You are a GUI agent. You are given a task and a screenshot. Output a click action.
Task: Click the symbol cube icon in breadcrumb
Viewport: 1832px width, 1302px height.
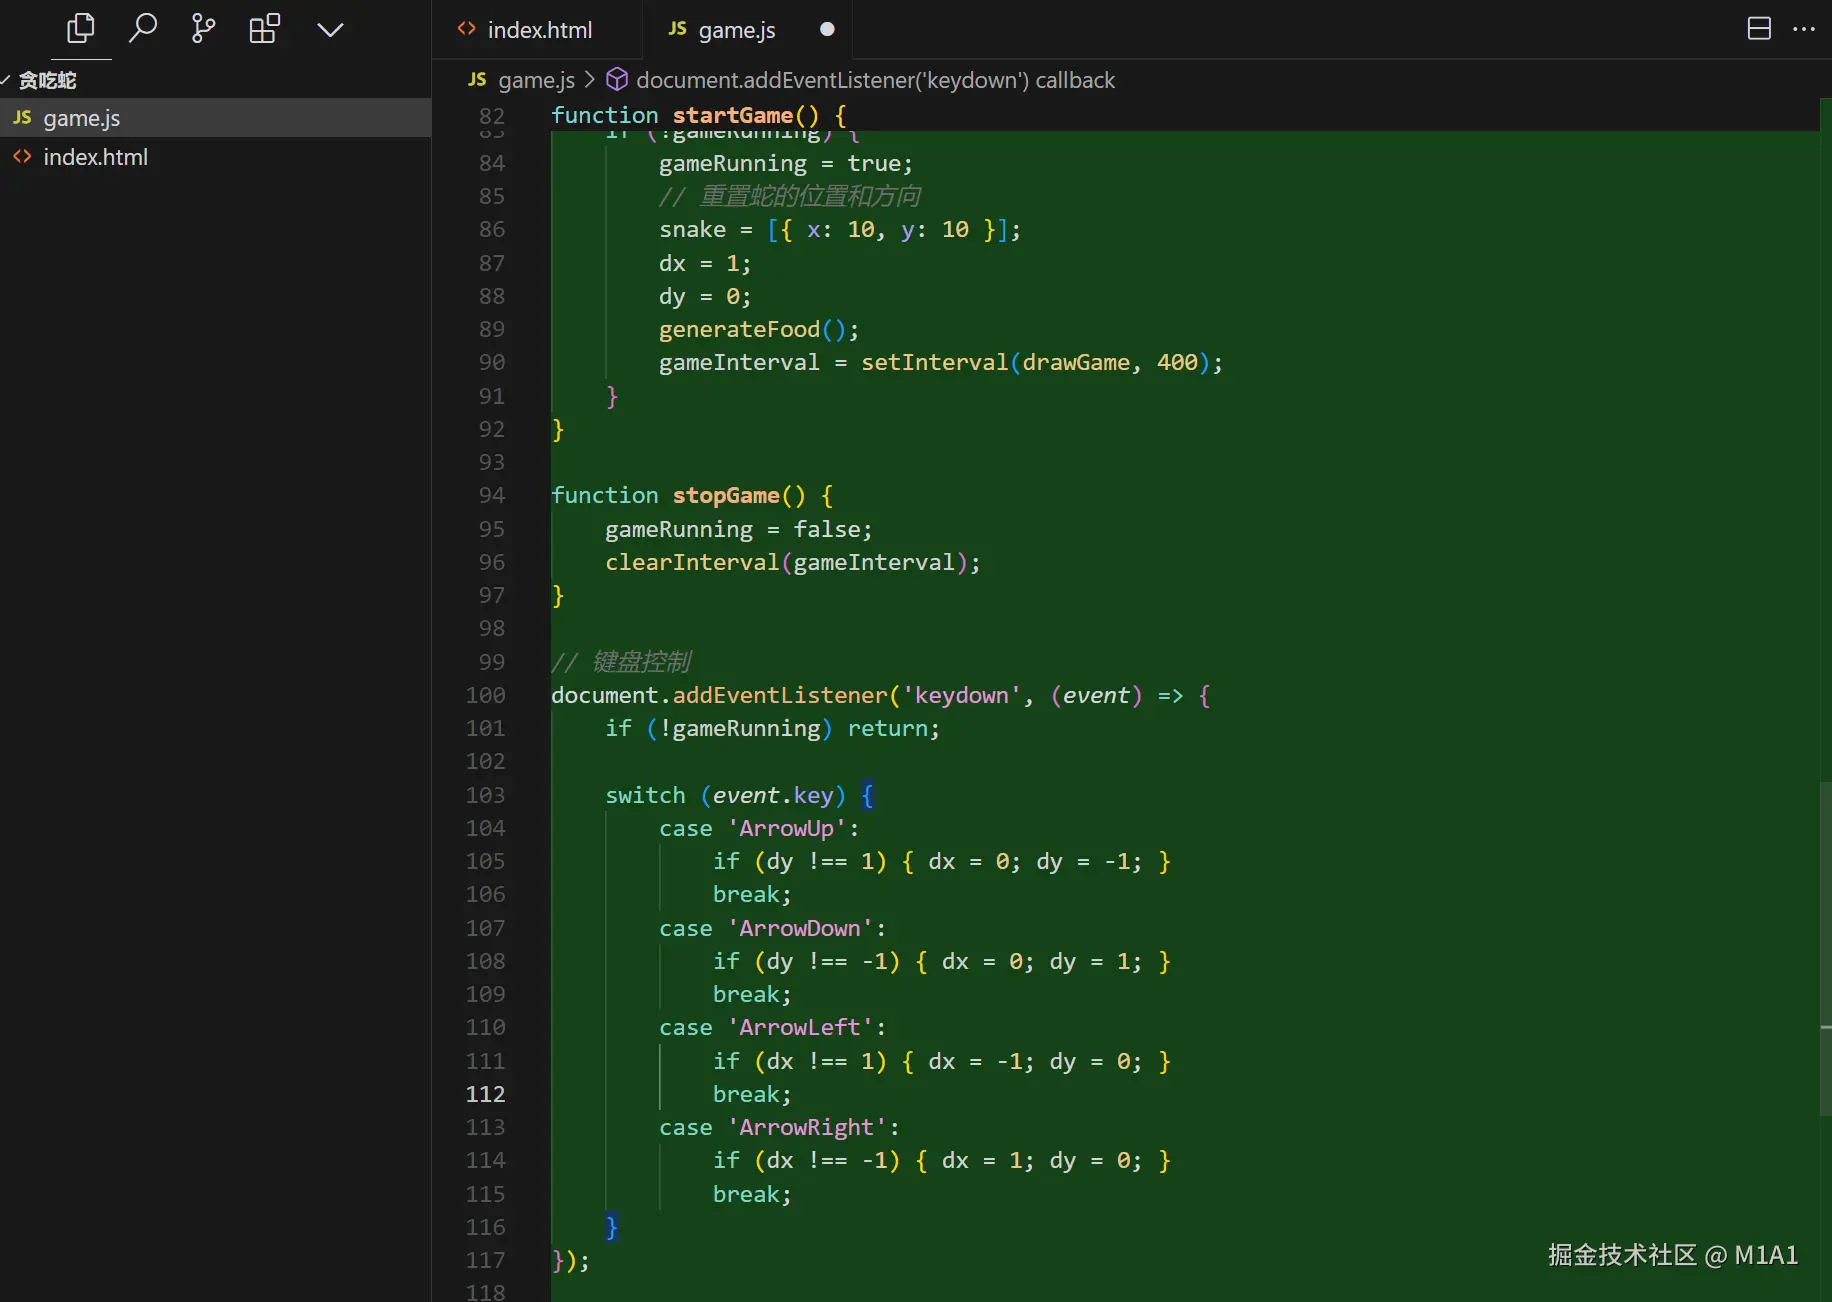[617, 80]
